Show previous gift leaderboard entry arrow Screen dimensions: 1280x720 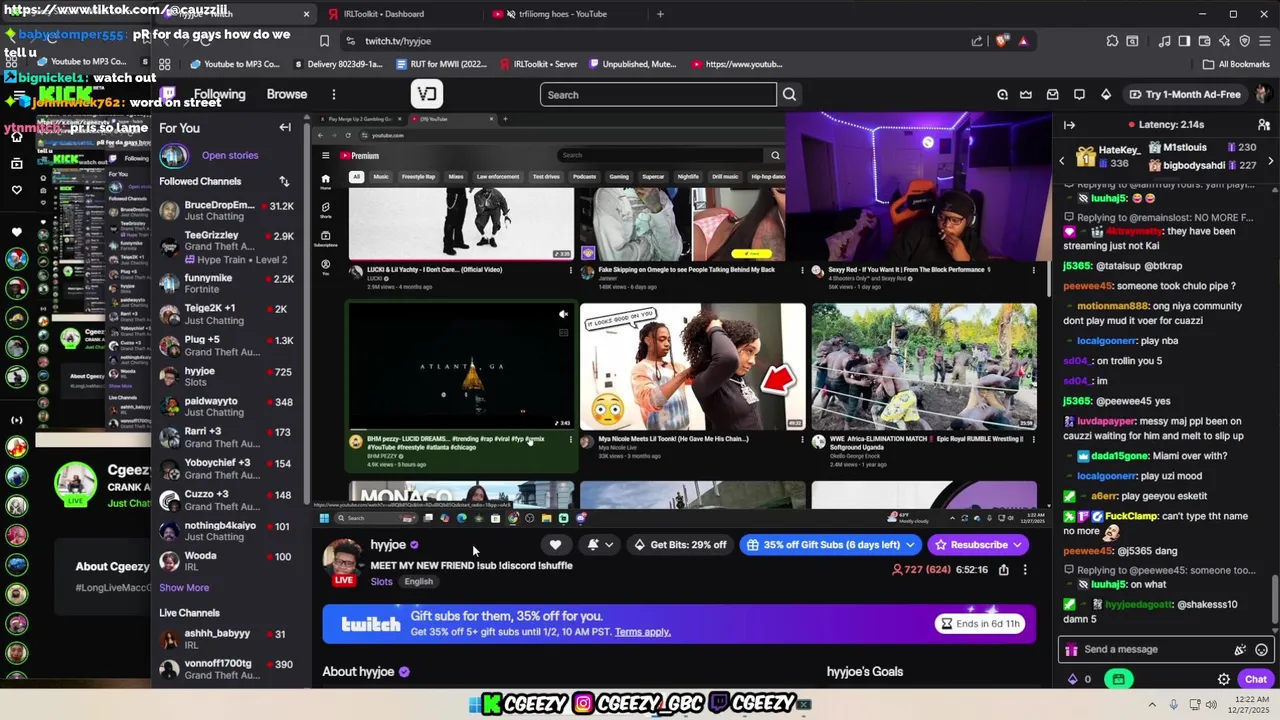[x=1062, y=160]
